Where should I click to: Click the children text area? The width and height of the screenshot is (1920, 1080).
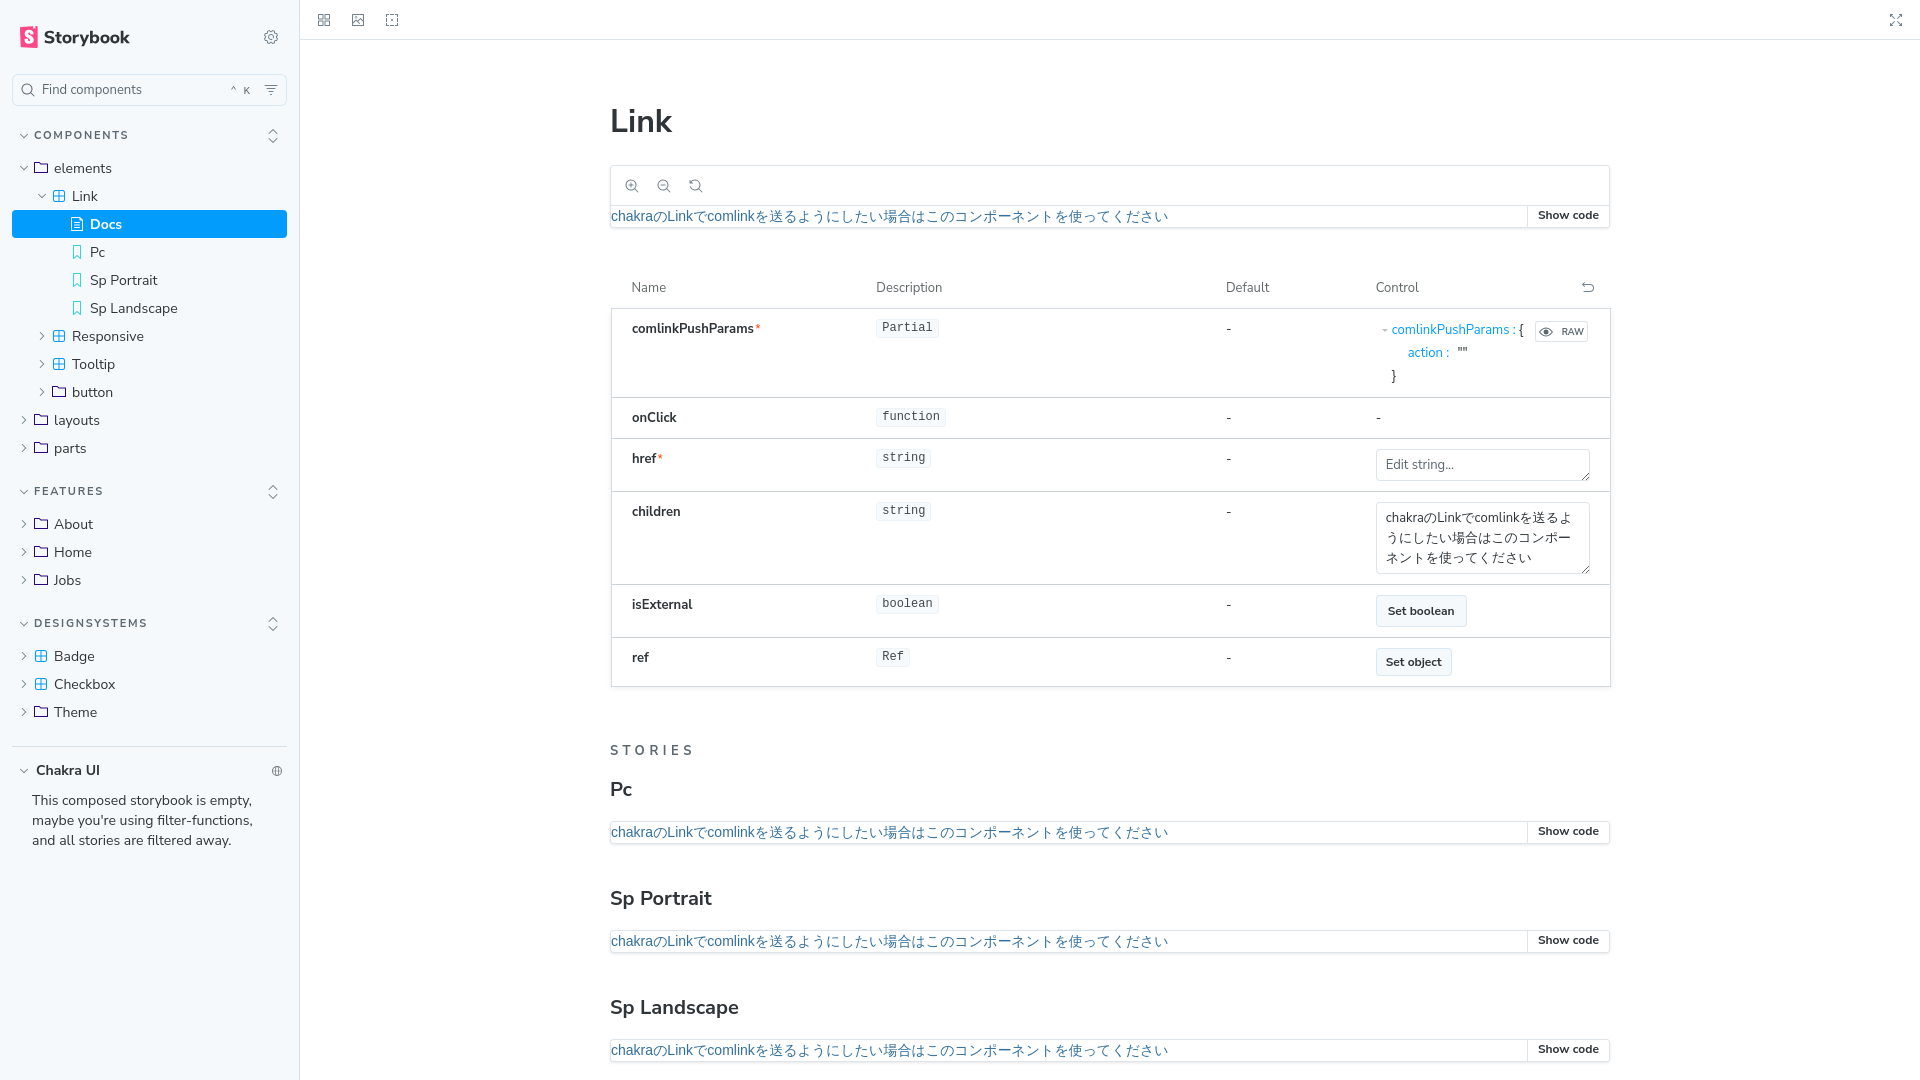click(x=1482, y=538)
